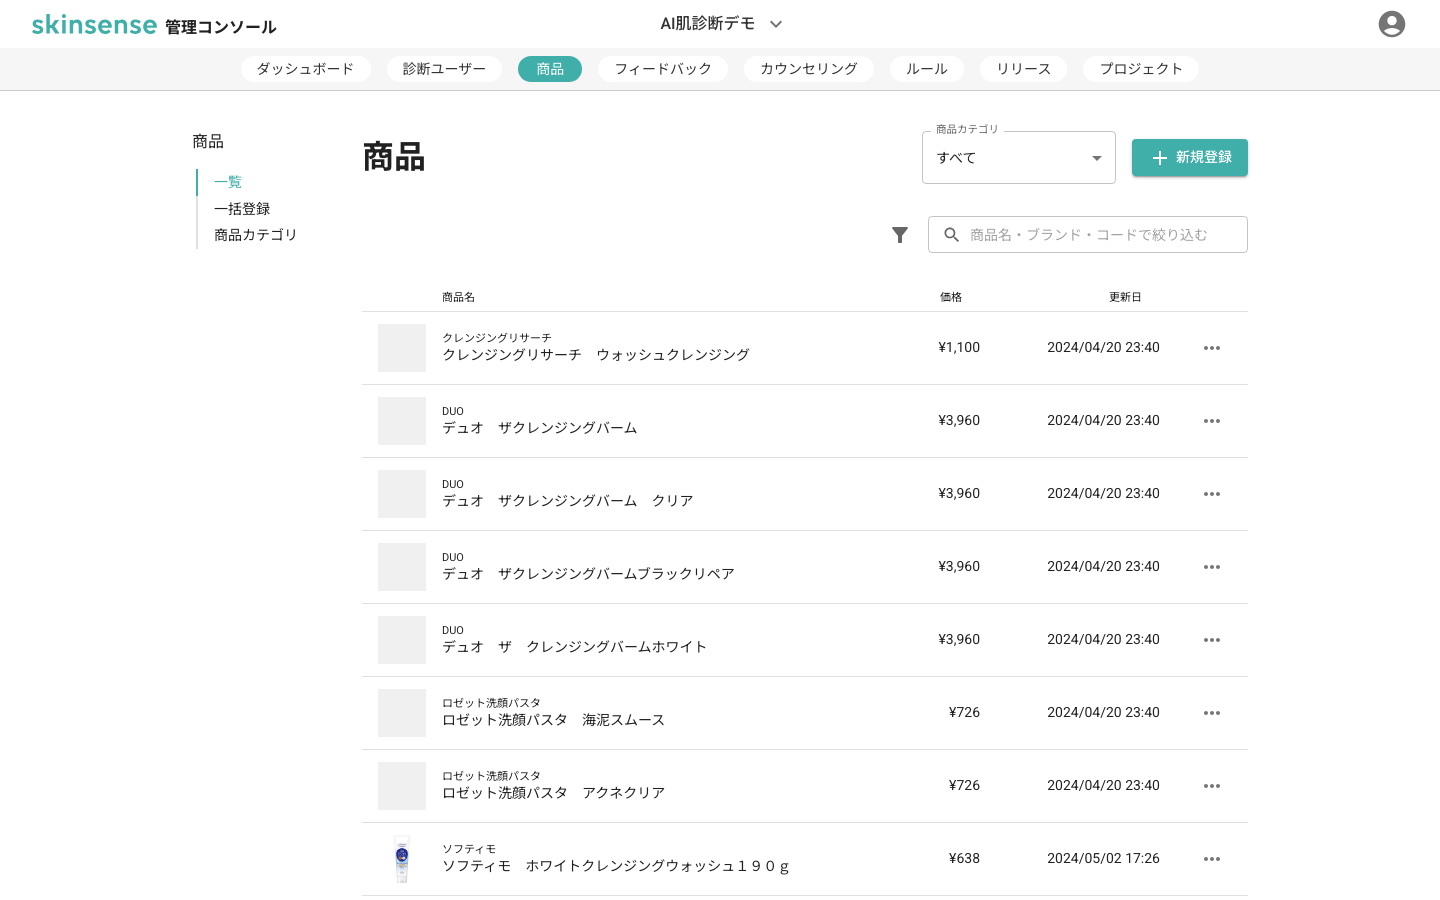Click the 2024/05/02 17:26 date cell

[x=1103, y=859]
